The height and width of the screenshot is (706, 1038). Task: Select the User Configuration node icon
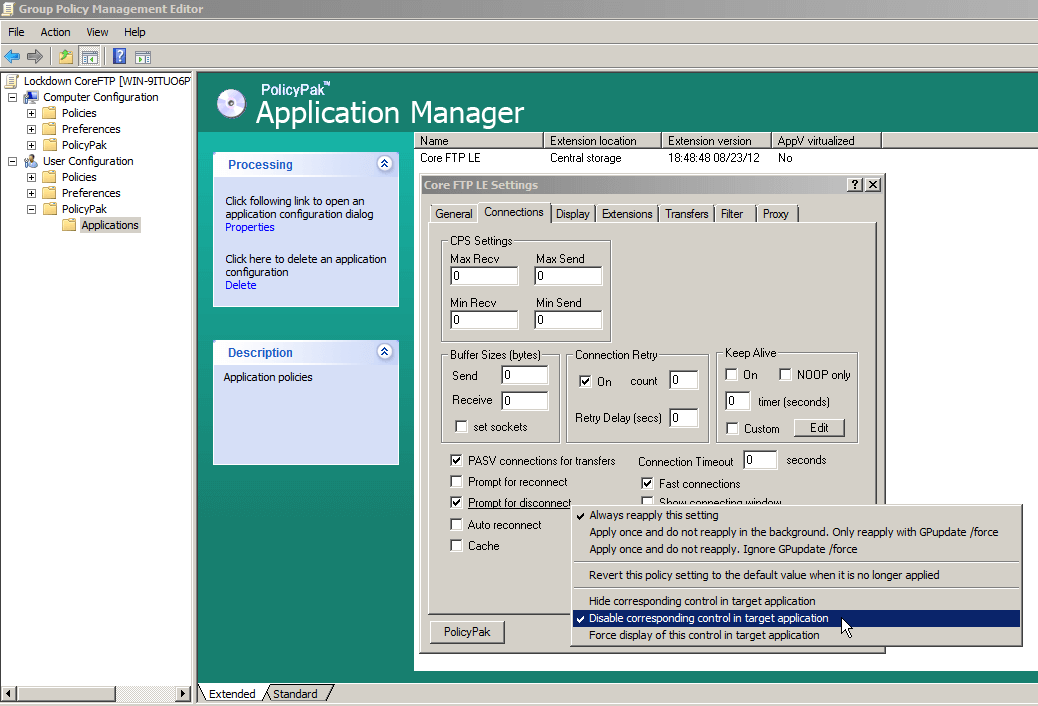click(x=30, y=161)
